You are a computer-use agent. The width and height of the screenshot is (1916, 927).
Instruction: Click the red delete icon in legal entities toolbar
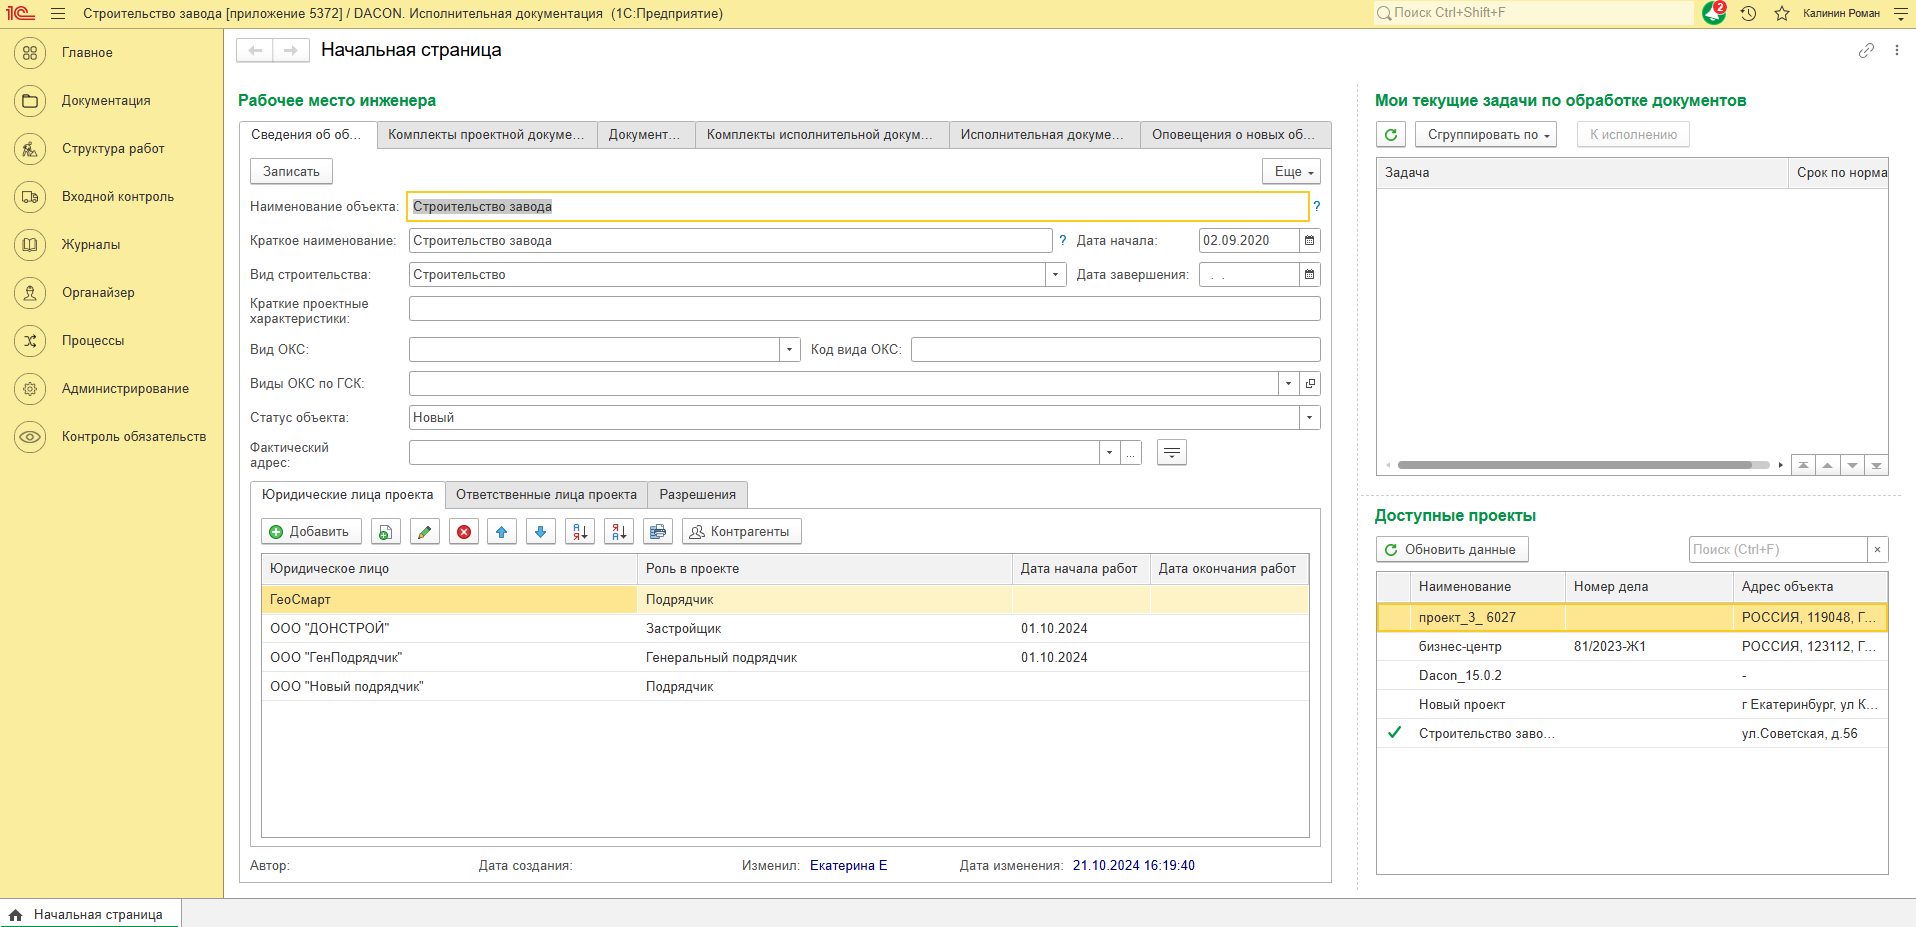[x=464, y=532]
